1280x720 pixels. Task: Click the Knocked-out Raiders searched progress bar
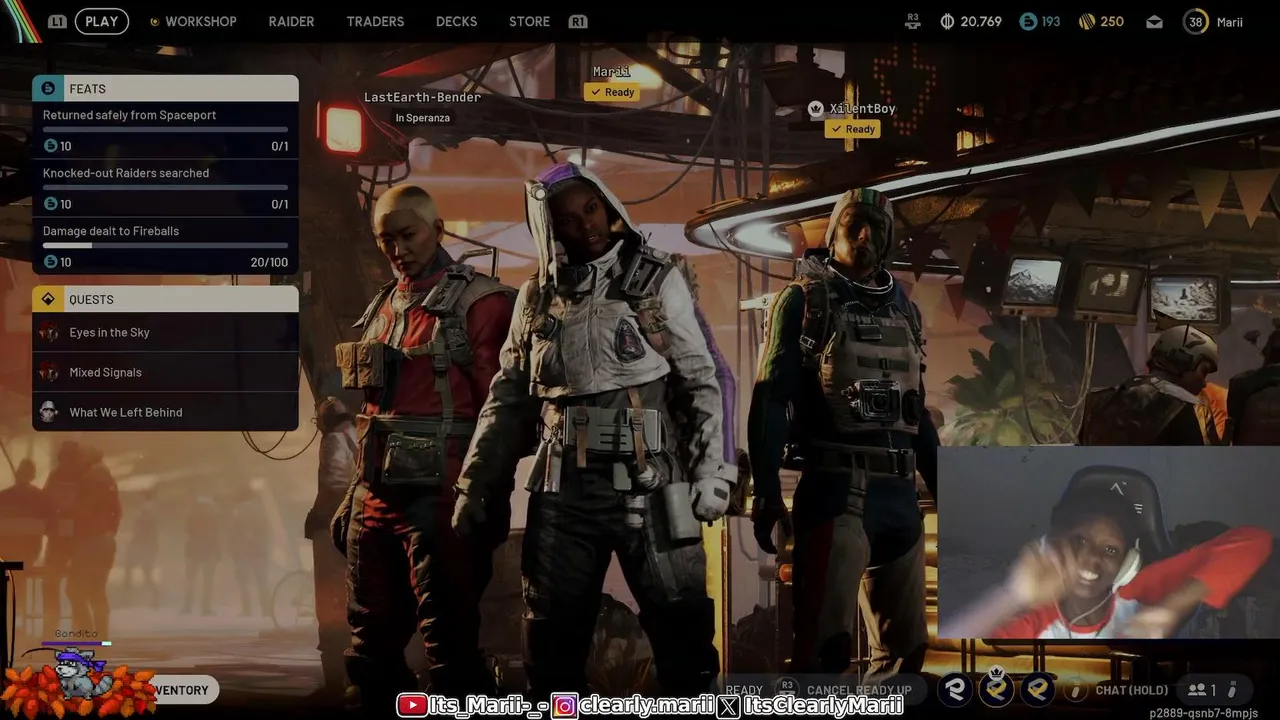[165, 187]
